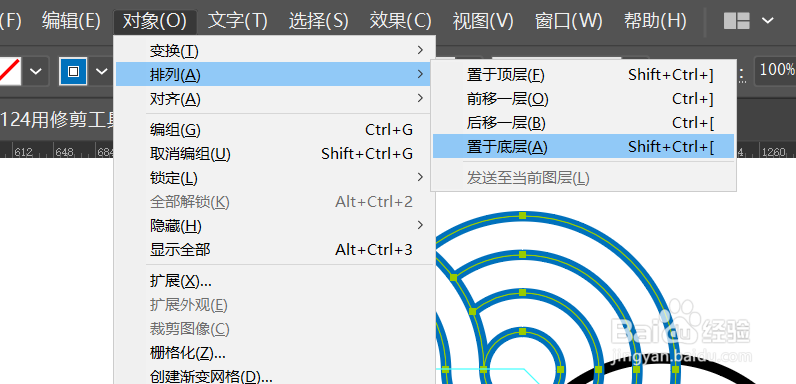
Task: Expand the 变换(T) submenu
Action: point(276,51)
